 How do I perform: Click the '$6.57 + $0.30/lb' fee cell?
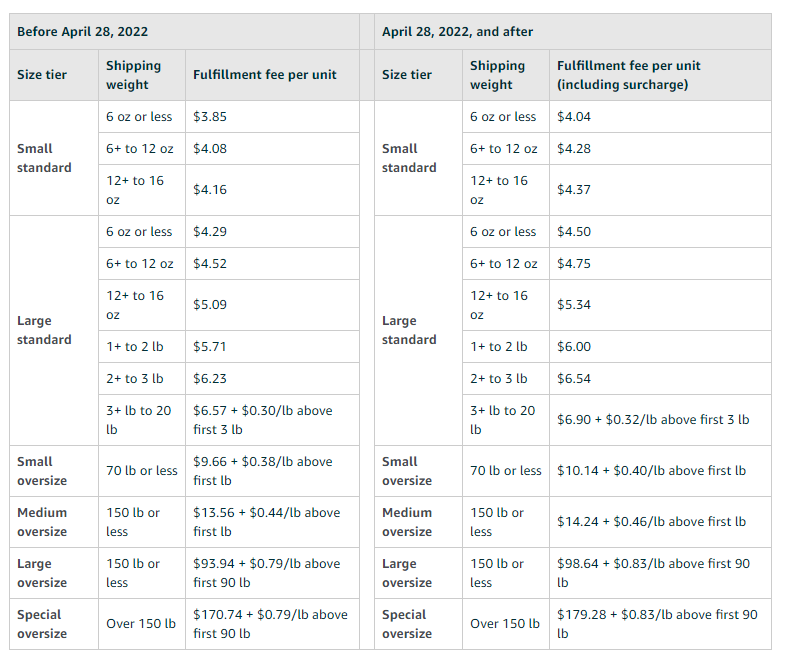pyautogui.click(x=262, y=420)
